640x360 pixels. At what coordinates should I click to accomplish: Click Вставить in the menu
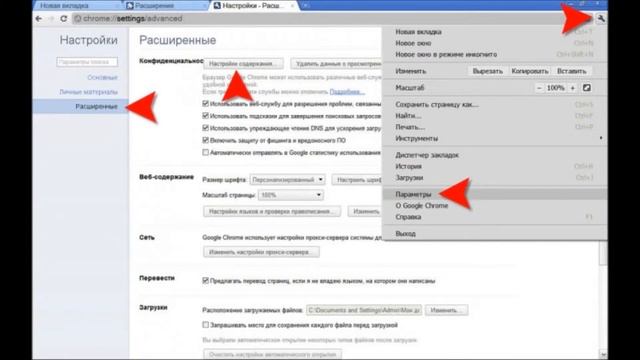pos(571,71)
